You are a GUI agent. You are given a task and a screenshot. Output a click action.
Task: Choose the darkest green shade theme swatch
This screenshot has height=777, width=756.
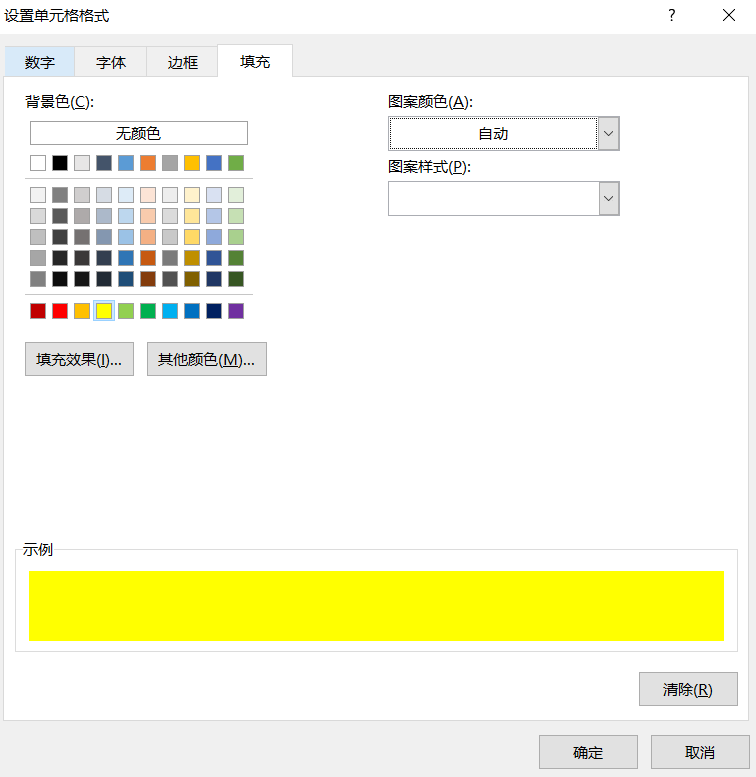(236, 279)
